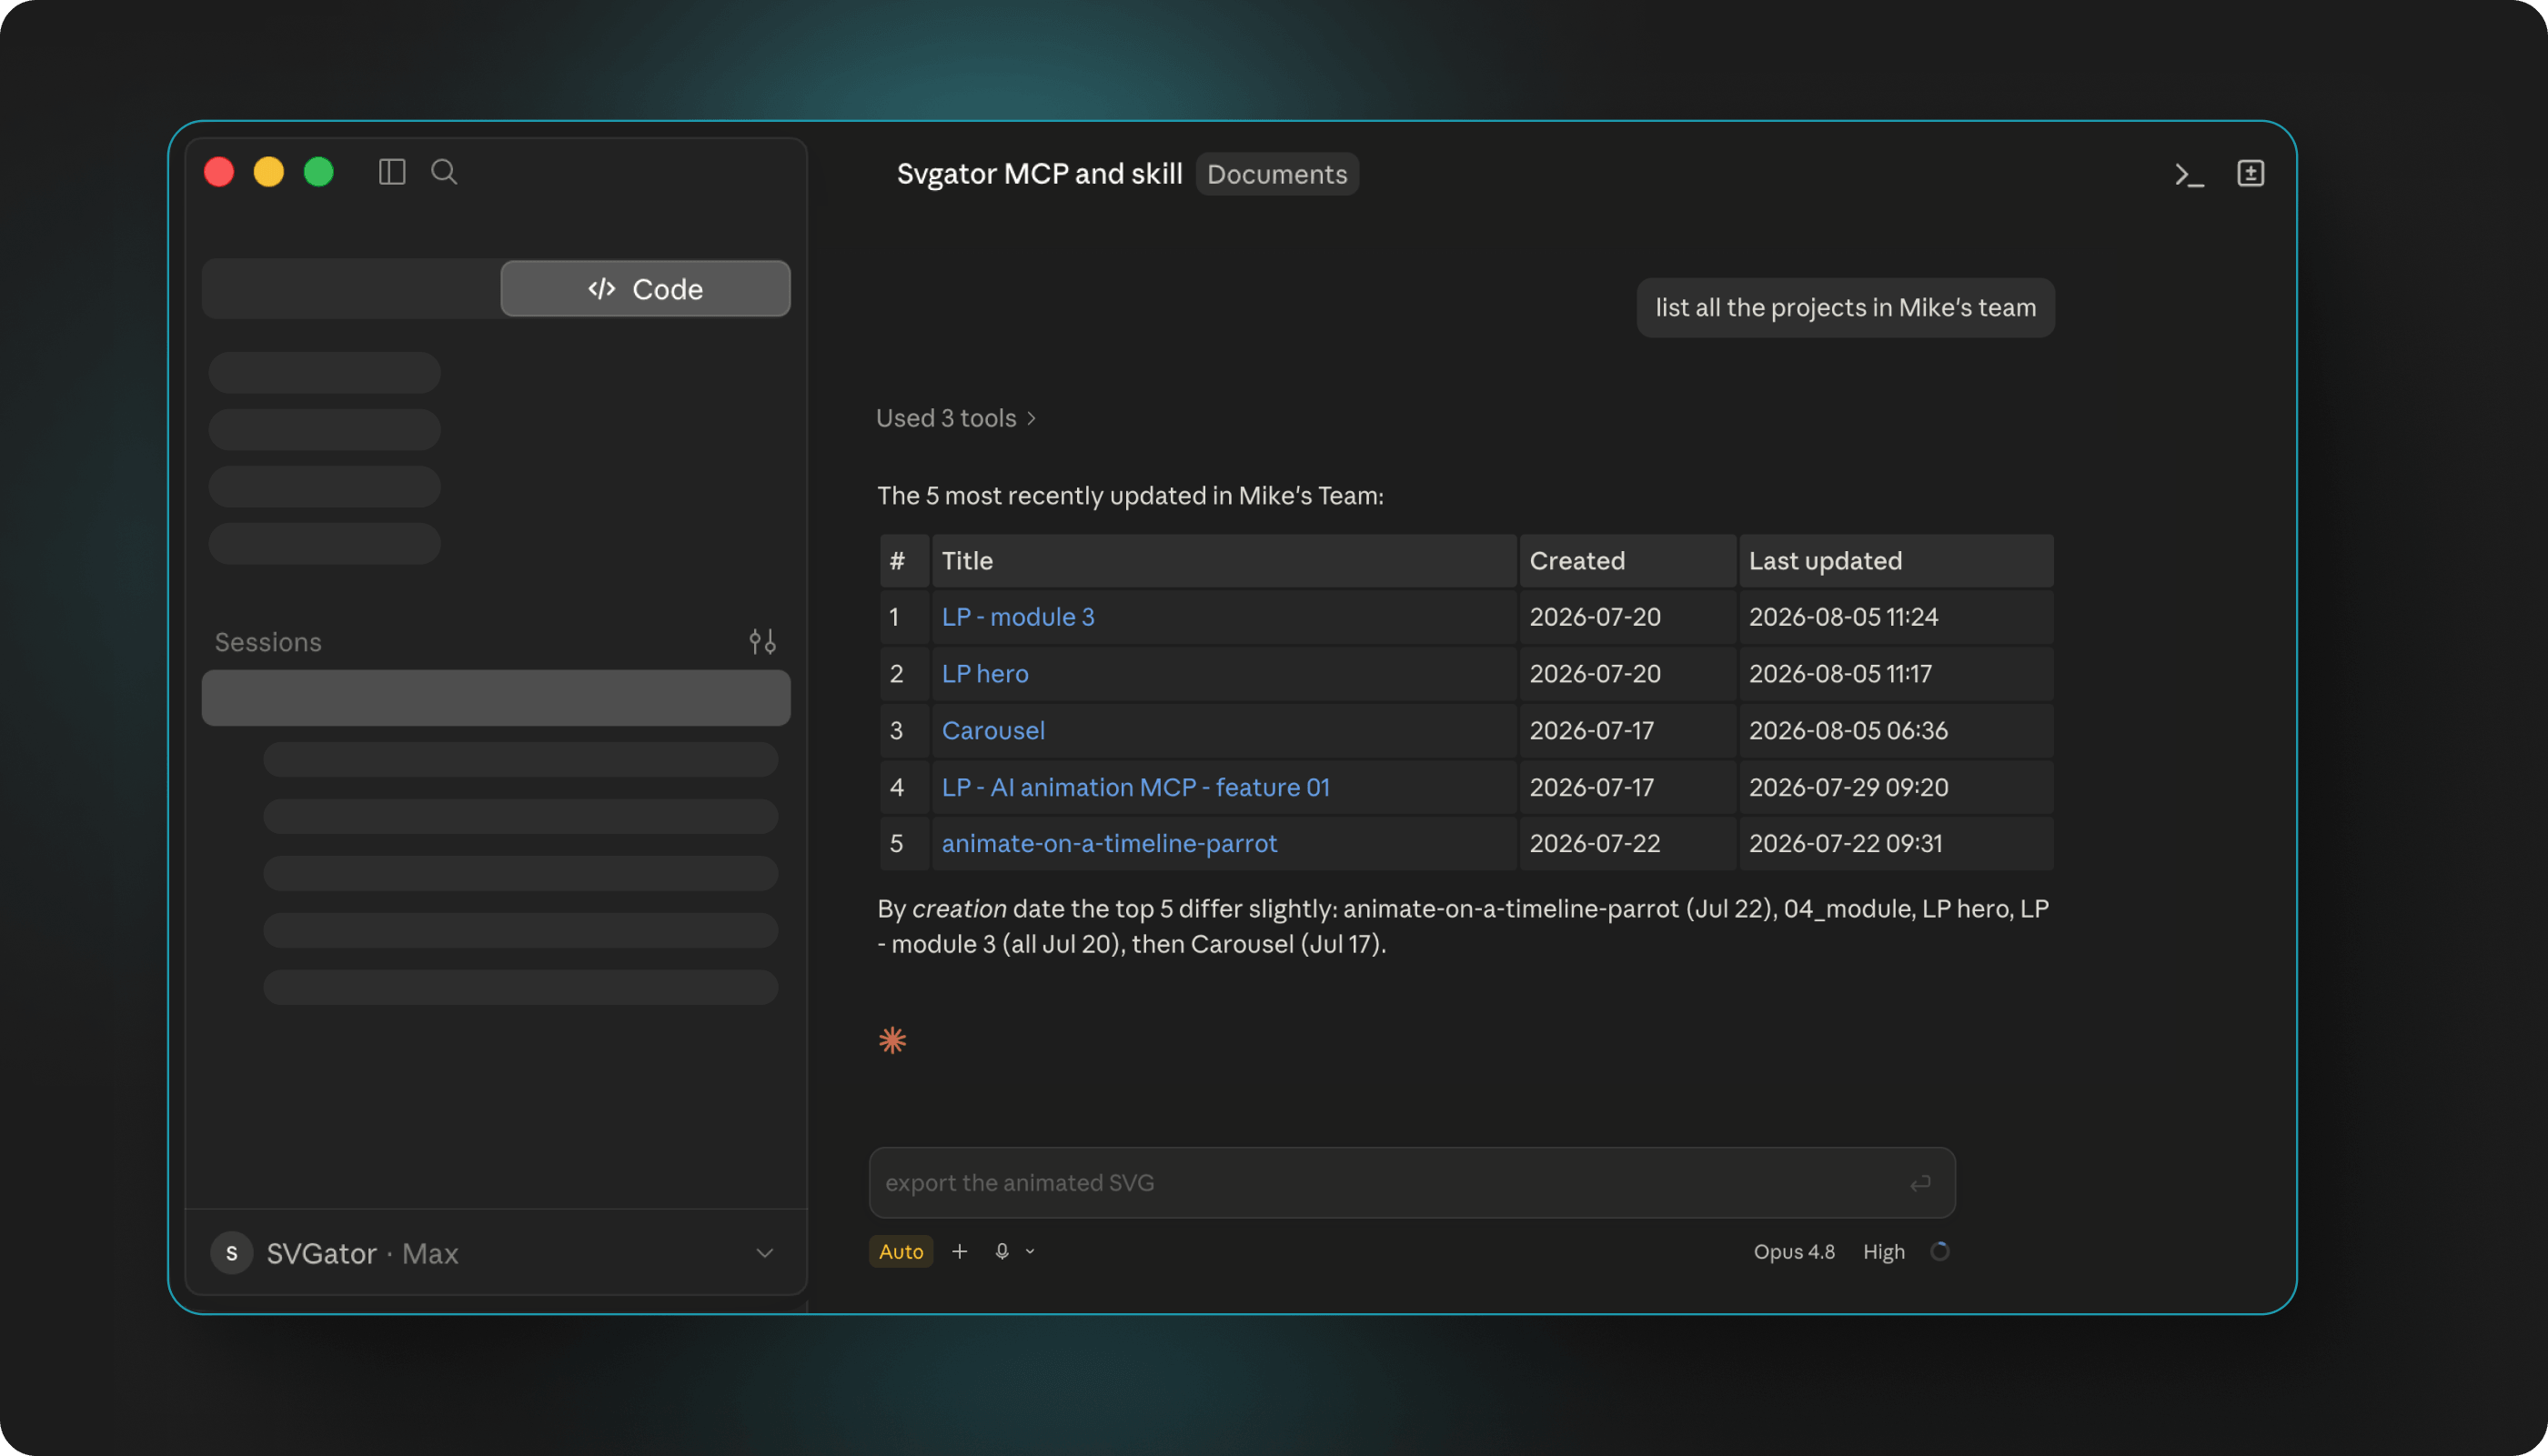
Task: Click the session title Svgator MCP and skill
Action: pyautogui.click(x=1039, y=174)
